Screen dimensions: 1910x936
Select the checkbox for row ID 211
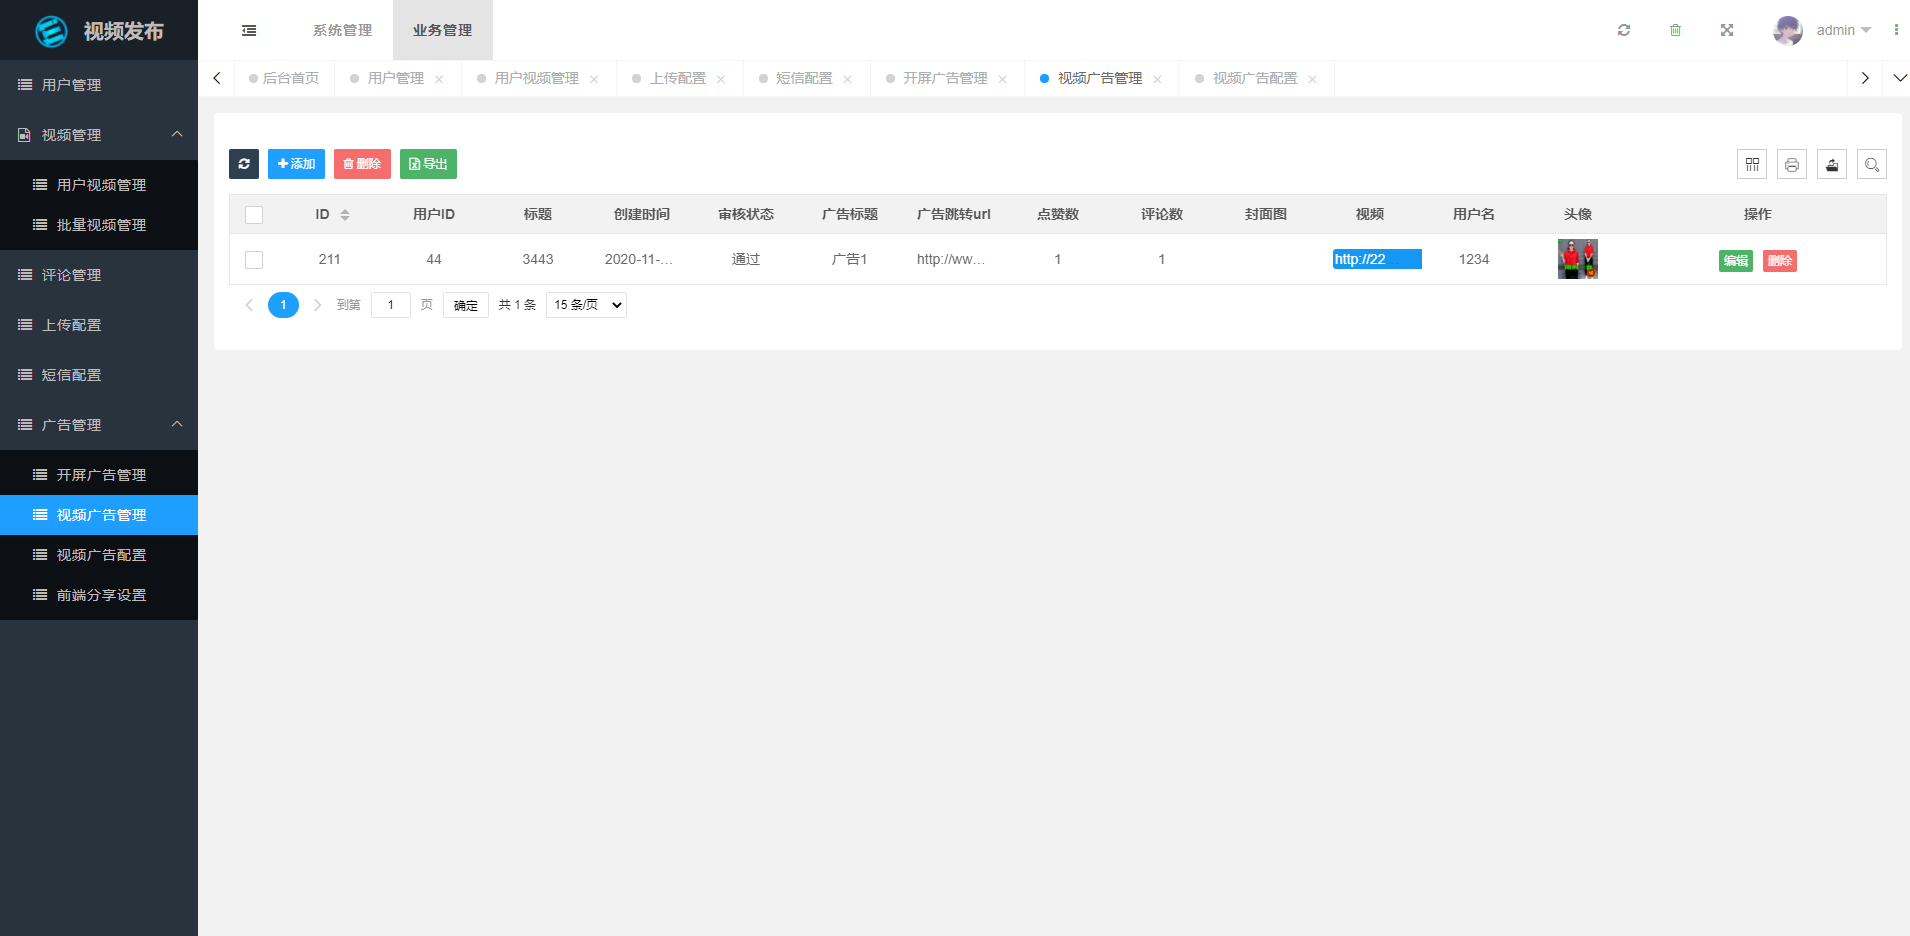[x=254, y=260]
